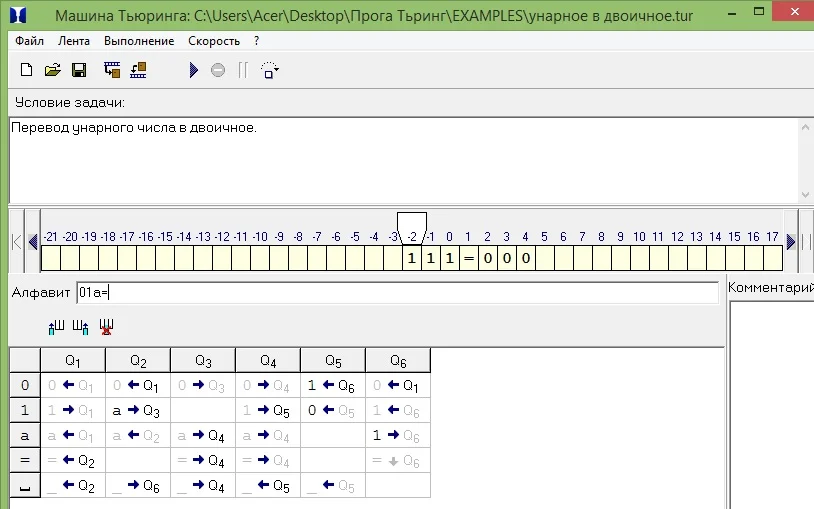The width and height of the screenshot is (814, 509).
Task: Maximize the Машина Тьюринга window
Action: pyautogui.click(x=759, y=12)
